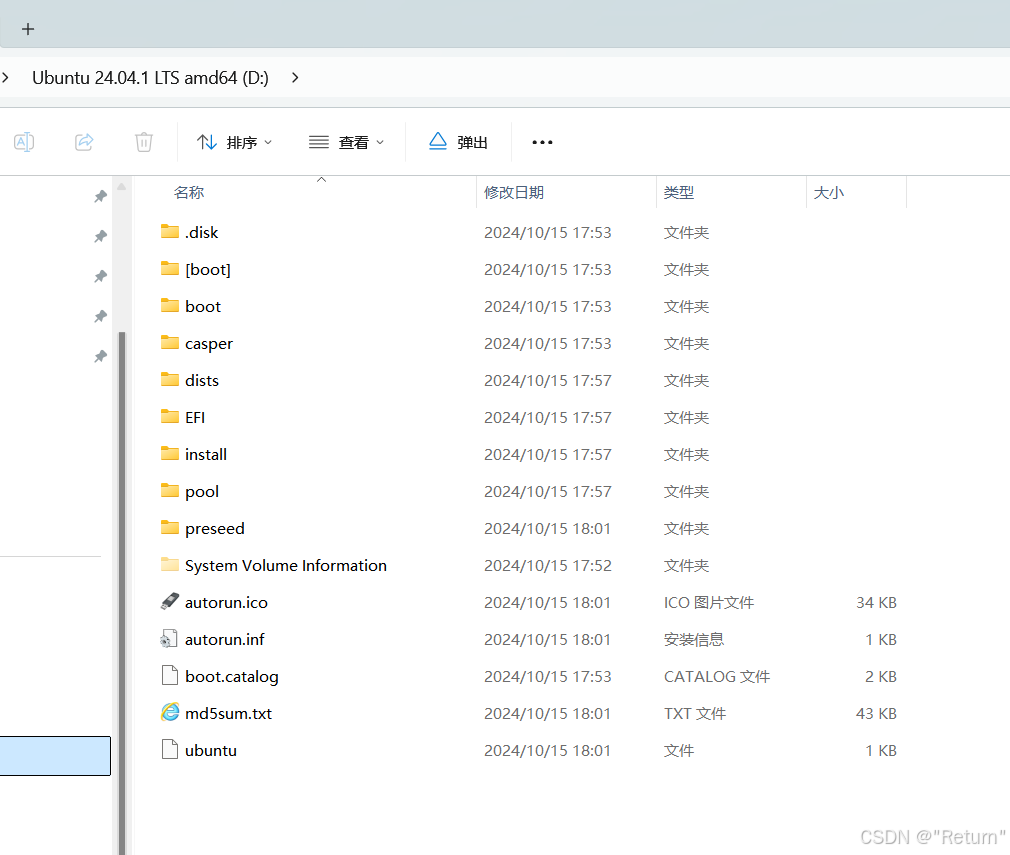This screenshot has width=1010, height=855.
Task: Click the delete trash can icon
Action: pyautogui.click(x=144, y=142)
